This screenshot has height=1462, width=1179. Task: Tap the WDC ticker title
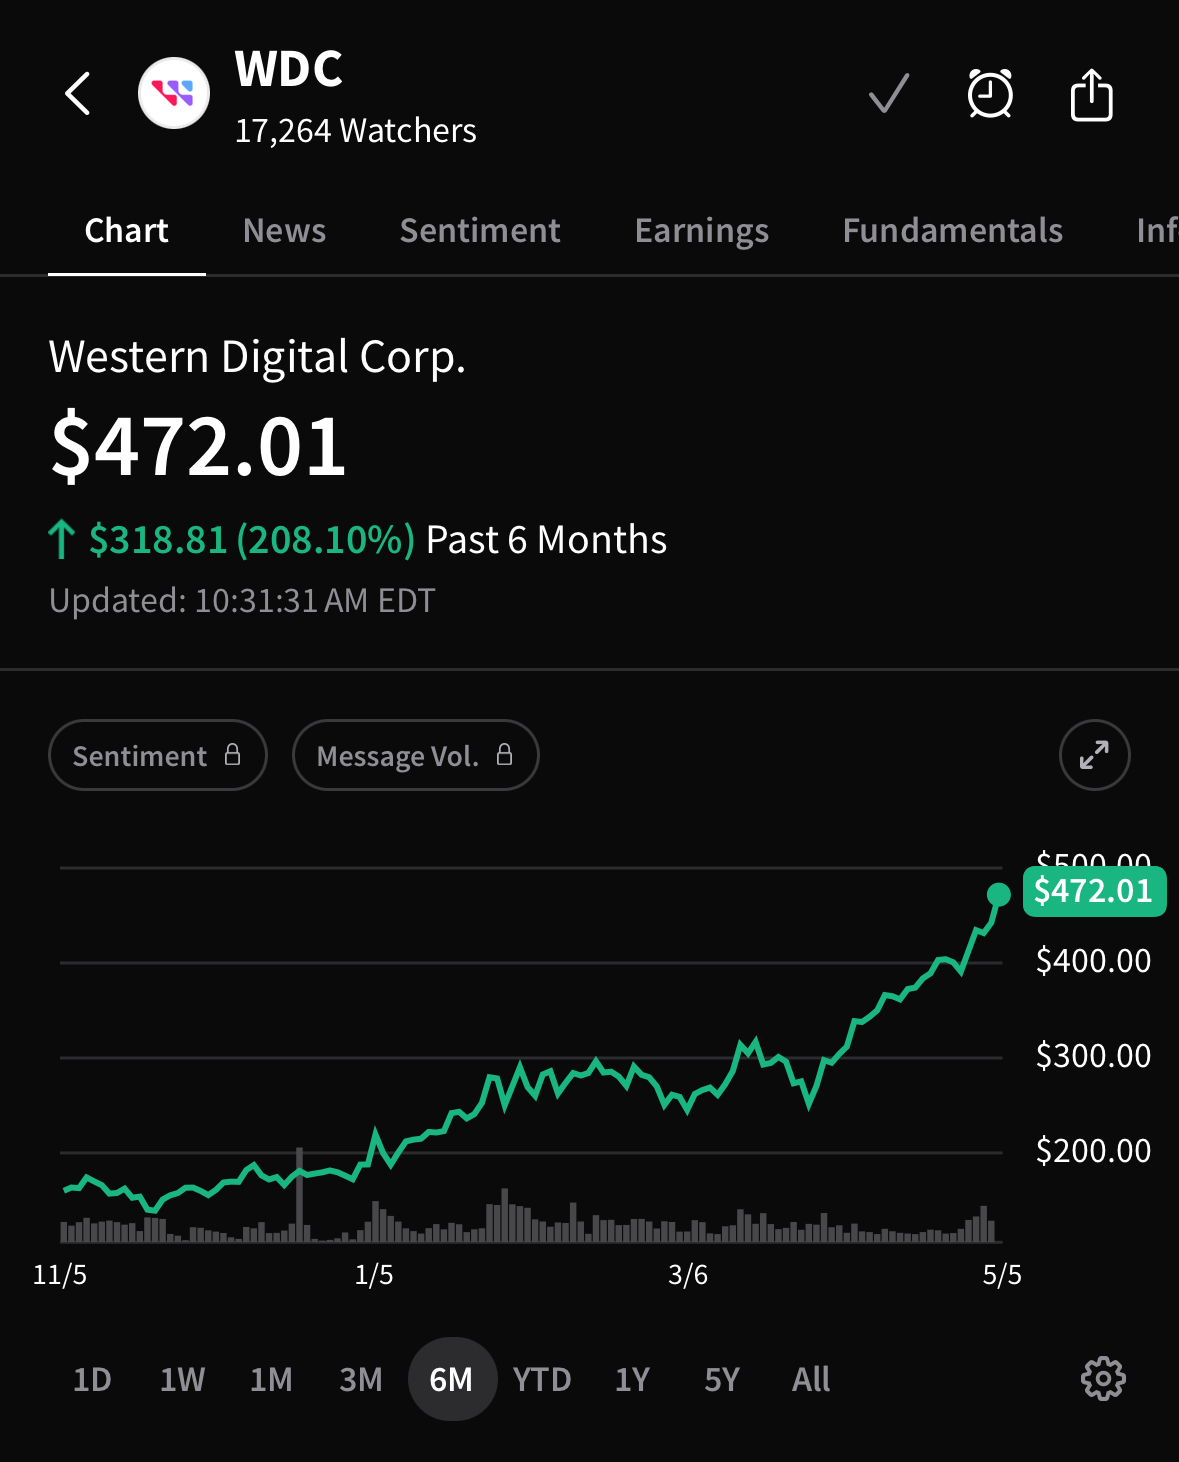tap(289, 70)
